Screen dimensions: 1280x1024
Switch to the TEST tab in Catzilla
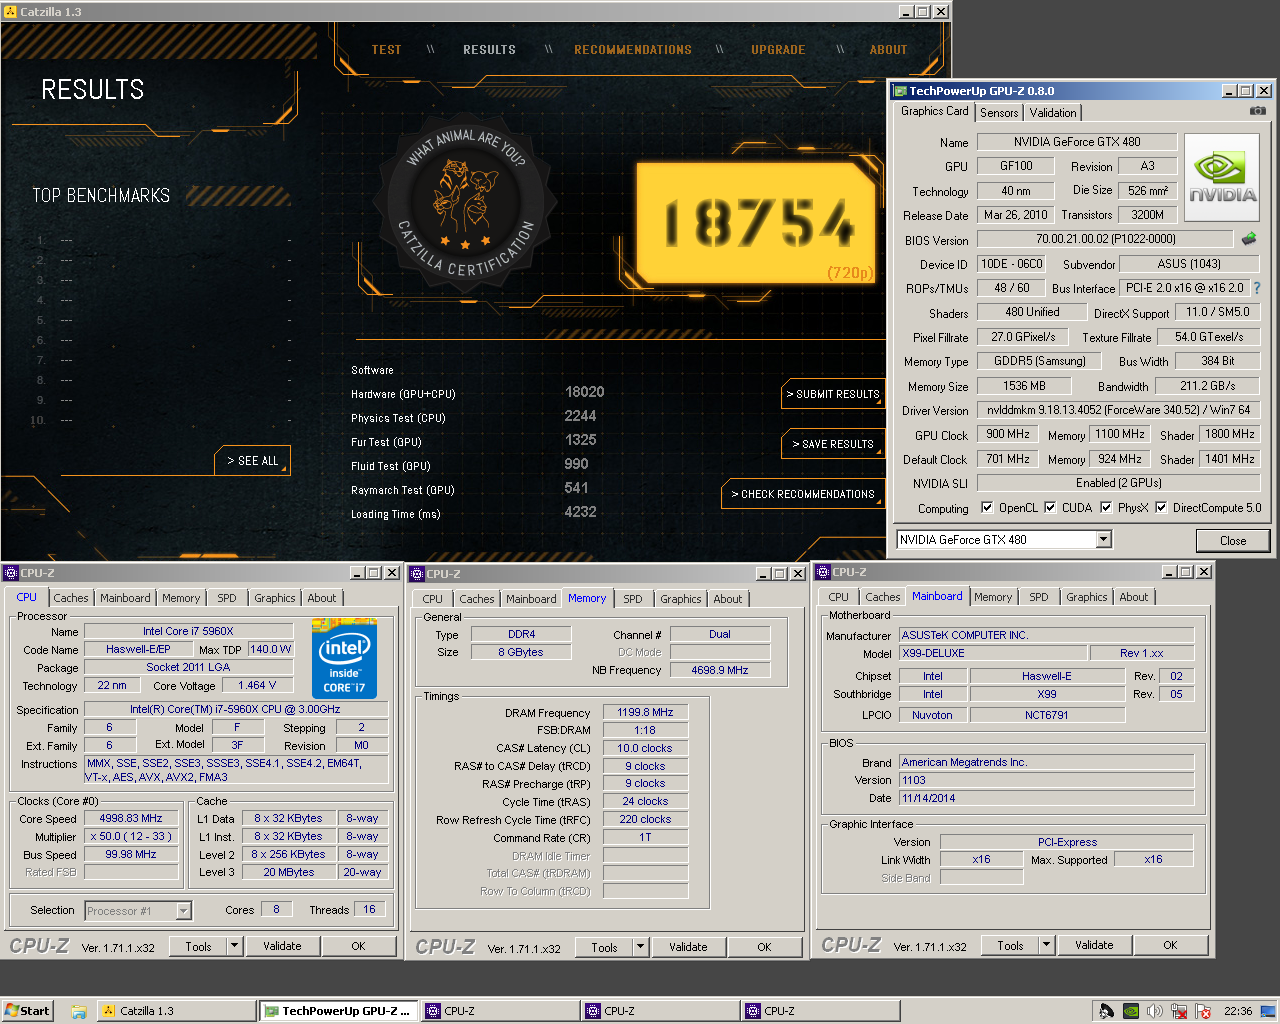point(386,50)
